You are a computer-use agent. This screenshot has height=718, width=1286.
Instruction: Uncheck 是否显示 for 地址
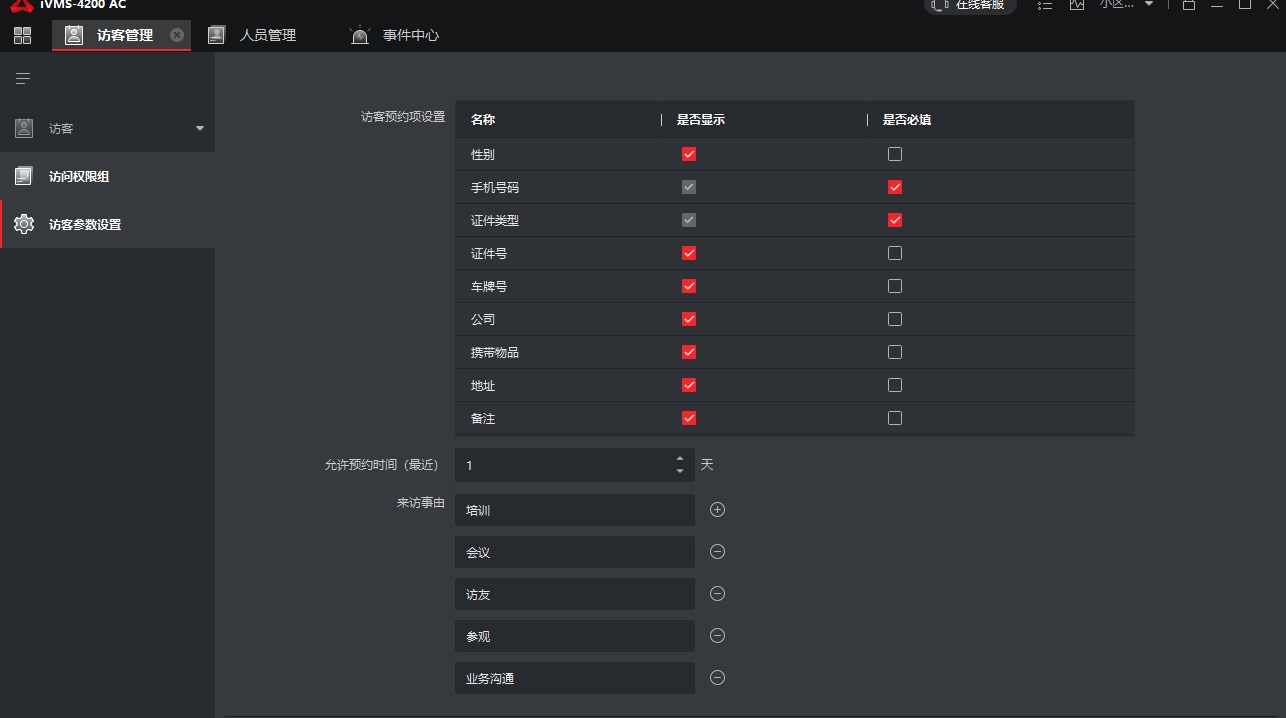689,385
